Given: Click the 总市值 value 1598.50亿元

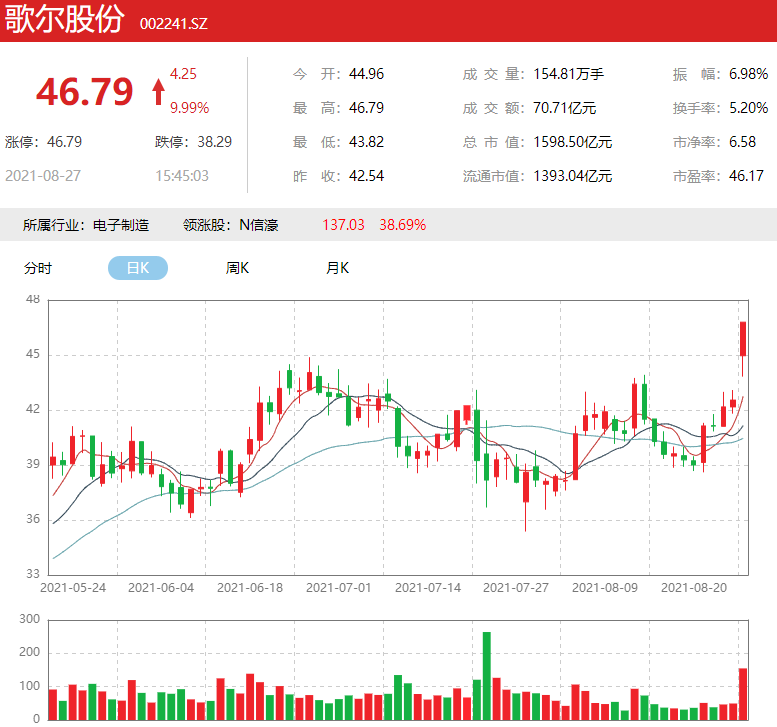Looking at the screenshot, I should coord(573,142).
